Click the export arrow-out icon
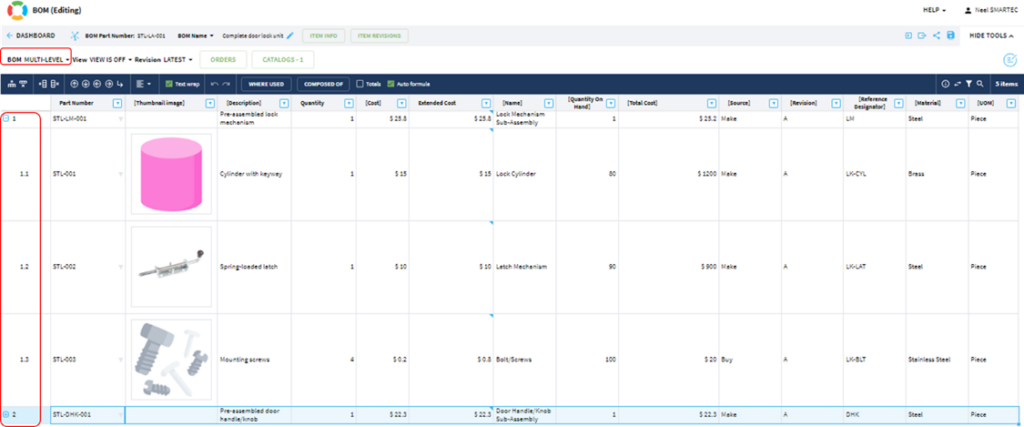 tap(922, 35)
